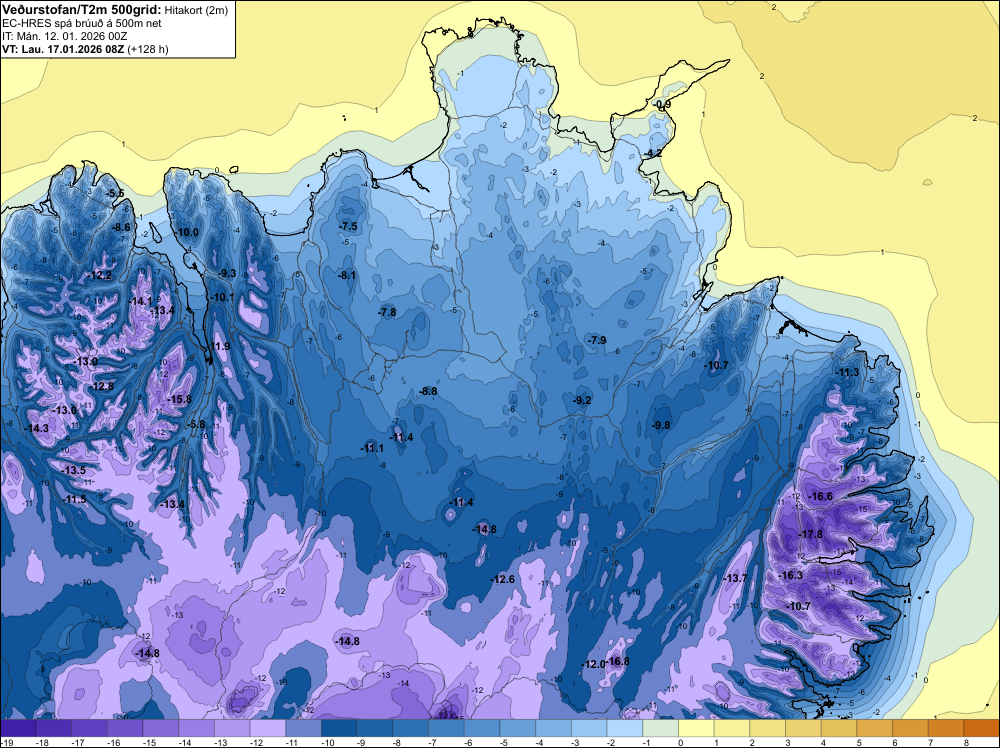
Task: Click the -8.8 temperature label
Action: coord(429,391)
